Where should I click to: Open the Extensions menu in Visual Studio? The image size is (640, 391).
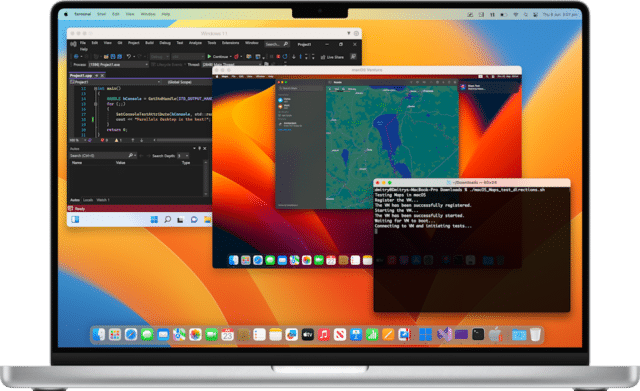coord(230,42)
